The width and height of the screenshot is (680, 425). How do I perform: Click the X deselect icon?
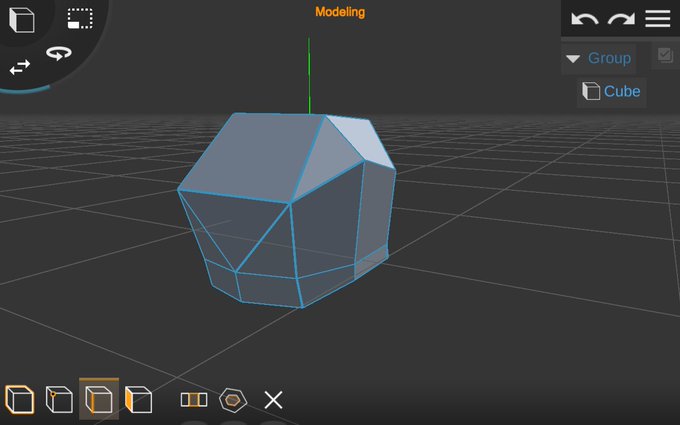[273, 399]
